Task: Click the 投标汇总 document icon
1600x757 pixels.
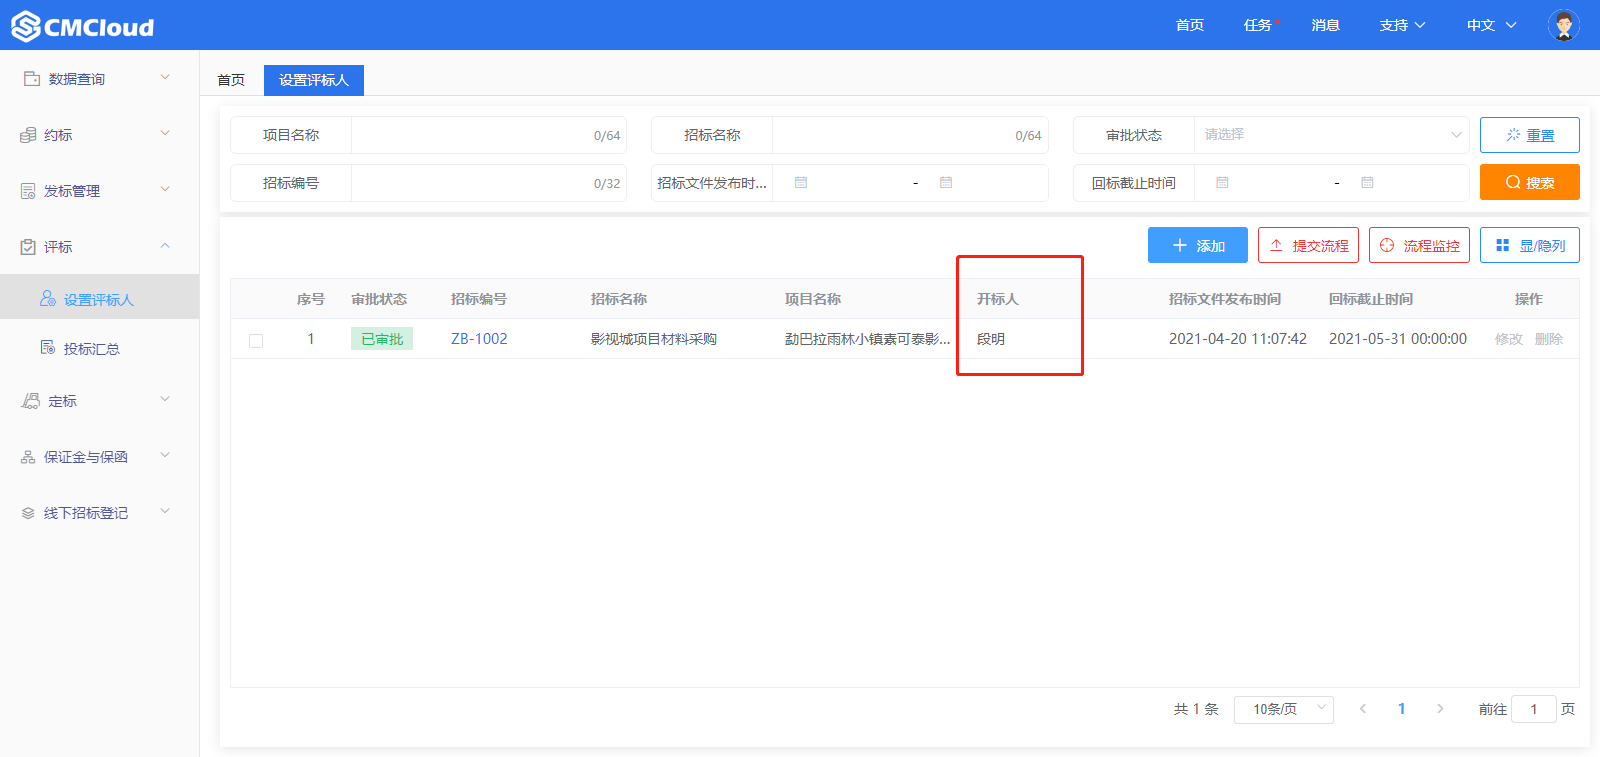Action: 47,347
